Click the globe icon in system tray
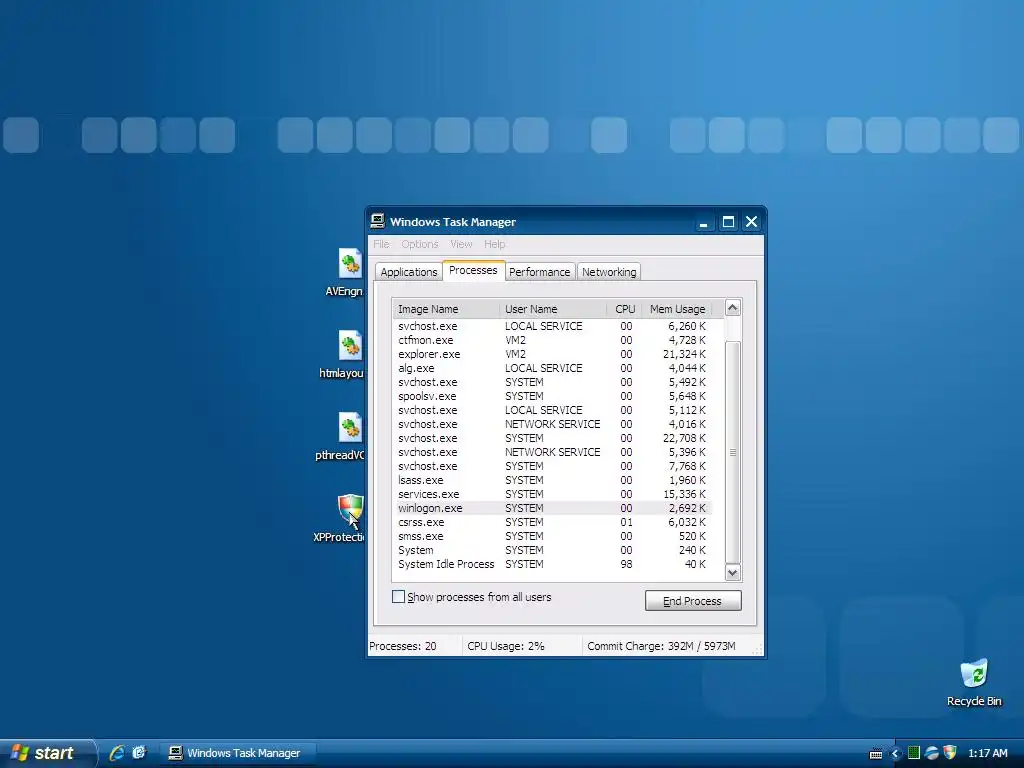Viewport: 1024px width, 768px height. click(x=932, y=753)
